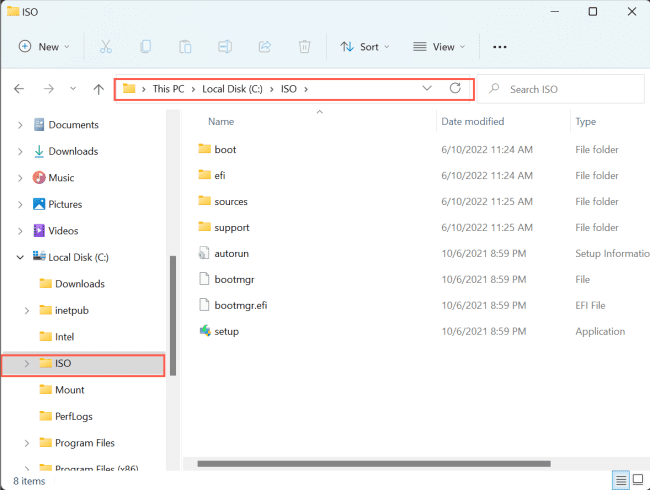Click the Paste clipboard icon
The image size is (650, 490).
185,47
